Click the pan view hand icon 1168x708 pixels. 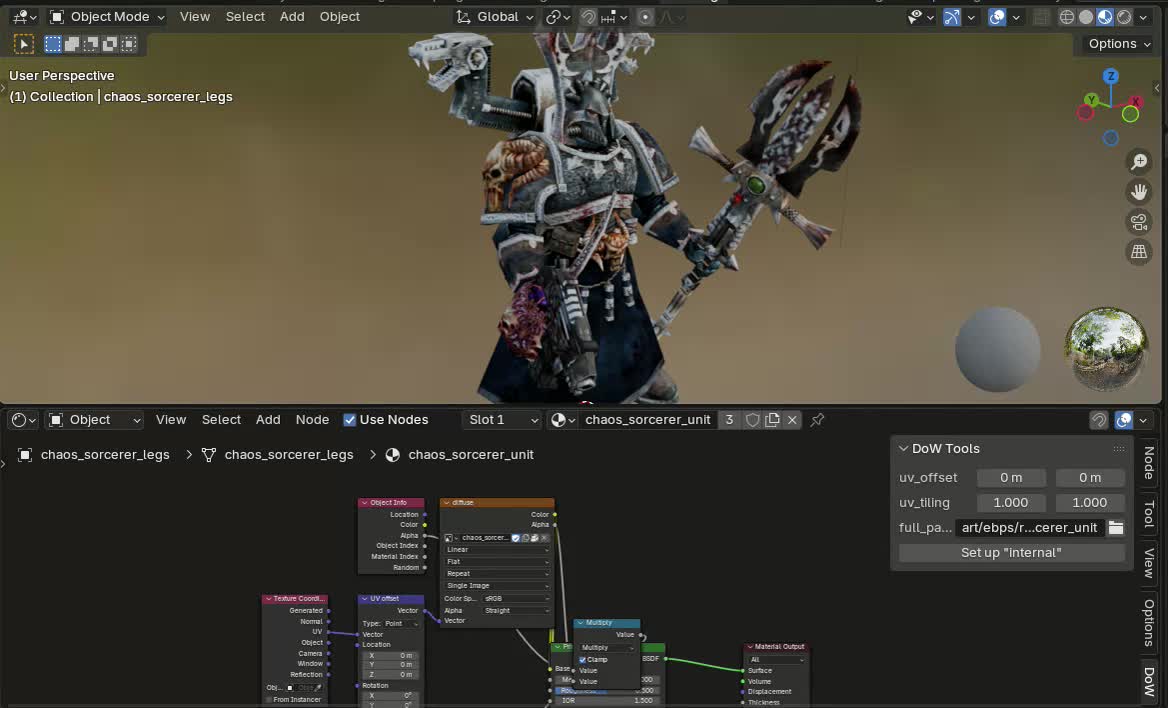click(x=1139, y=192)
